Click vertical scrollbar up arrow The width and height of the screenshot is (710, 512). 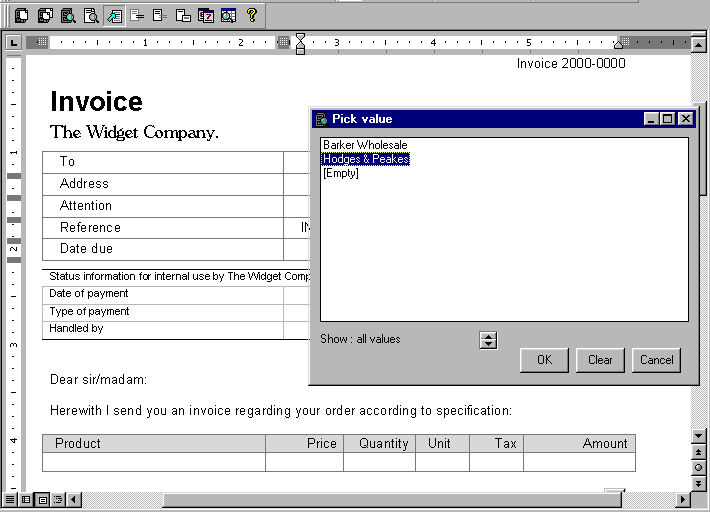698,45
